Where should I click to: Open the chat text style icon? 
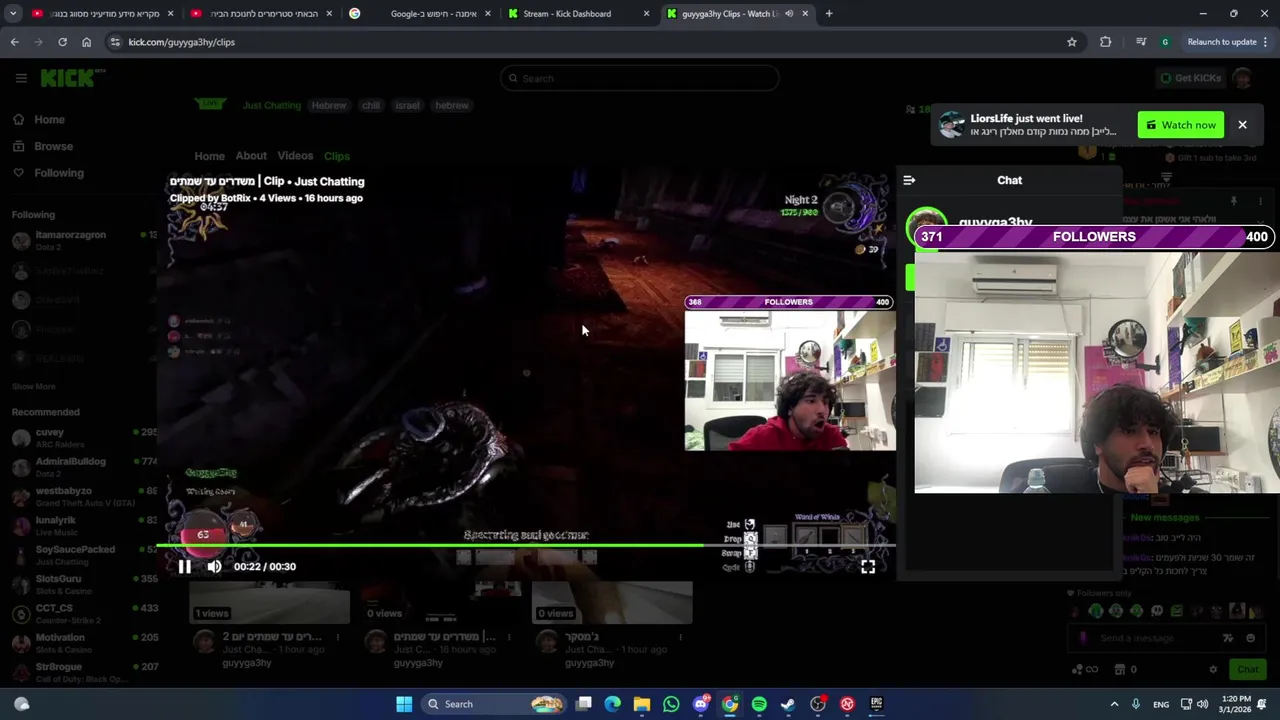tap(1228, 638)
